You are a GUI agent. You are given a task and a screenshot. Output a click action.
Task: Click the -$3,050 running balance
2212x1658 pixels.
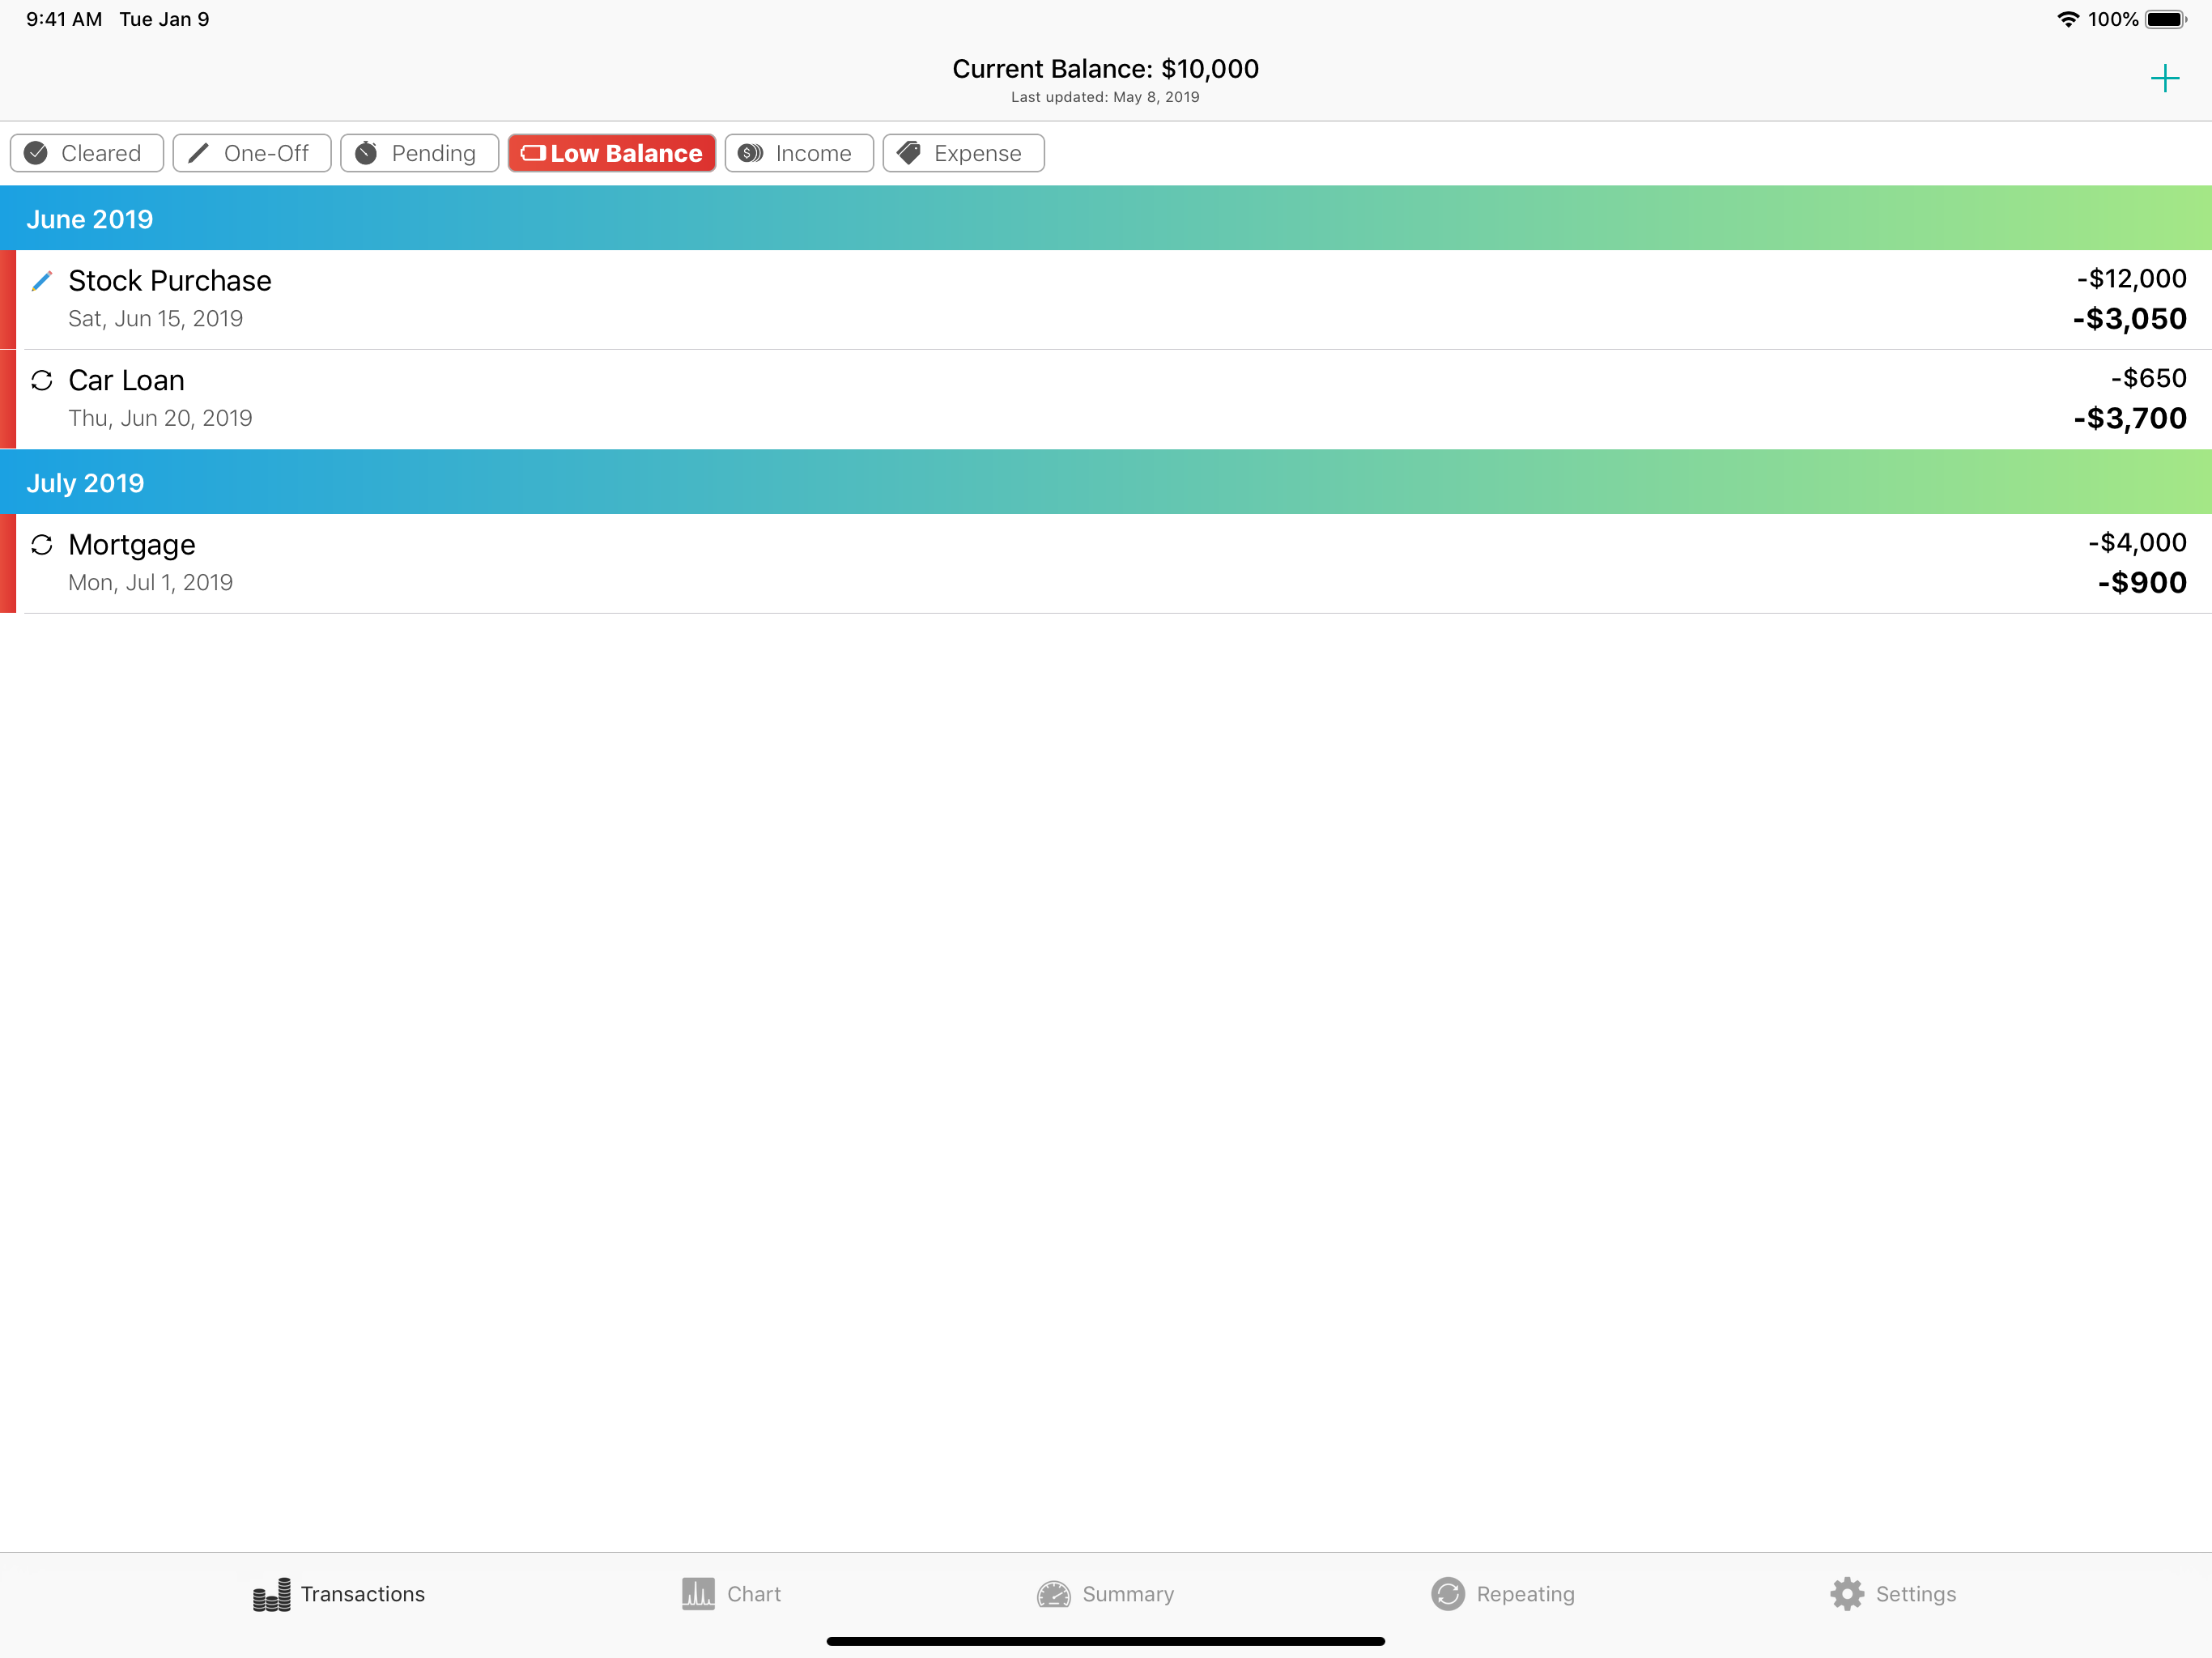[2129, 319]
